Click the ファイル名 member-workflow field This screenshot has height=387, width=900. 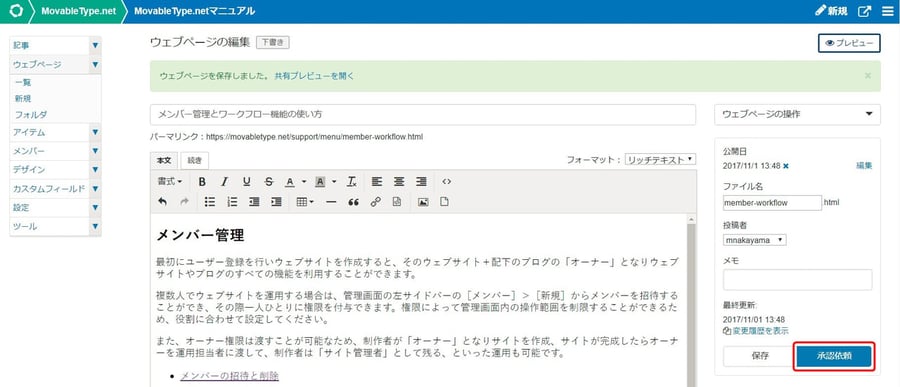[773, 203]
